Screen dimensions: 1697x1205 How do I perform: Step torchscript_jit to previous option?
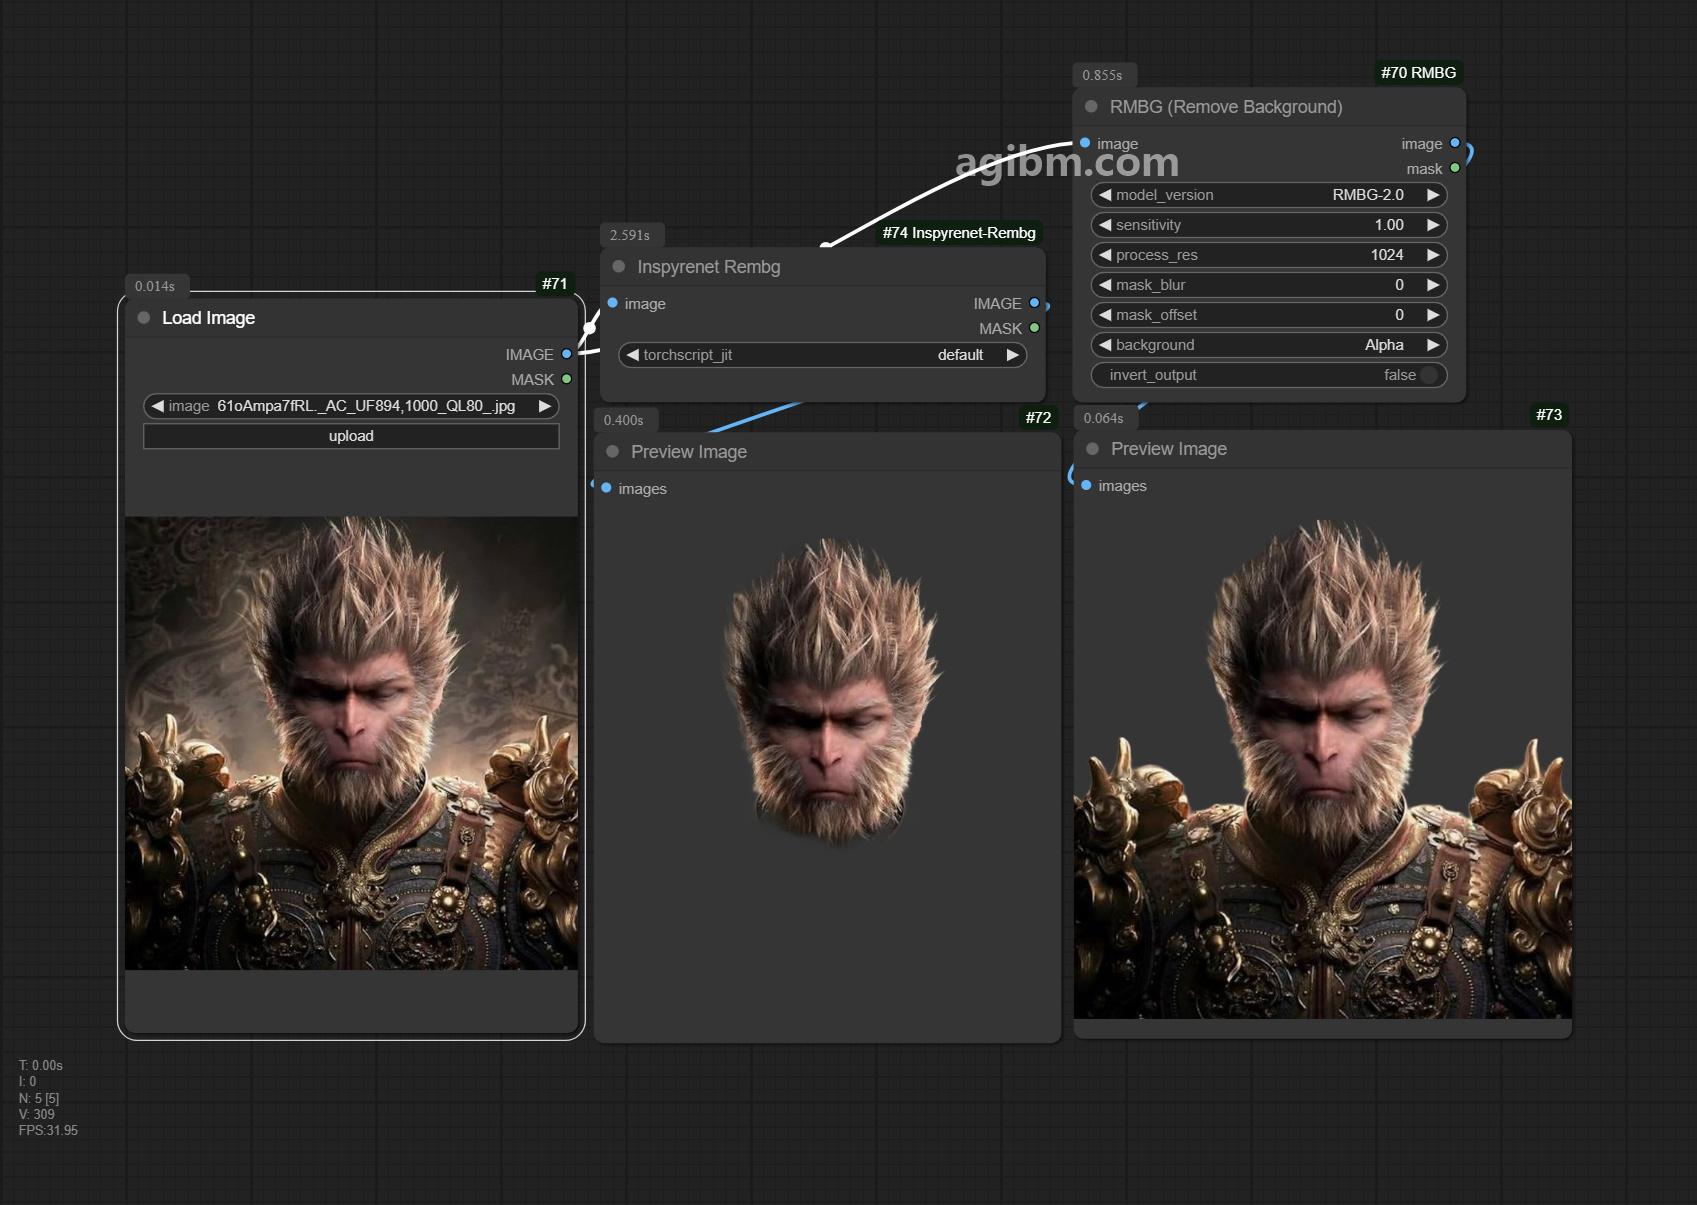[x=632, y=355]
